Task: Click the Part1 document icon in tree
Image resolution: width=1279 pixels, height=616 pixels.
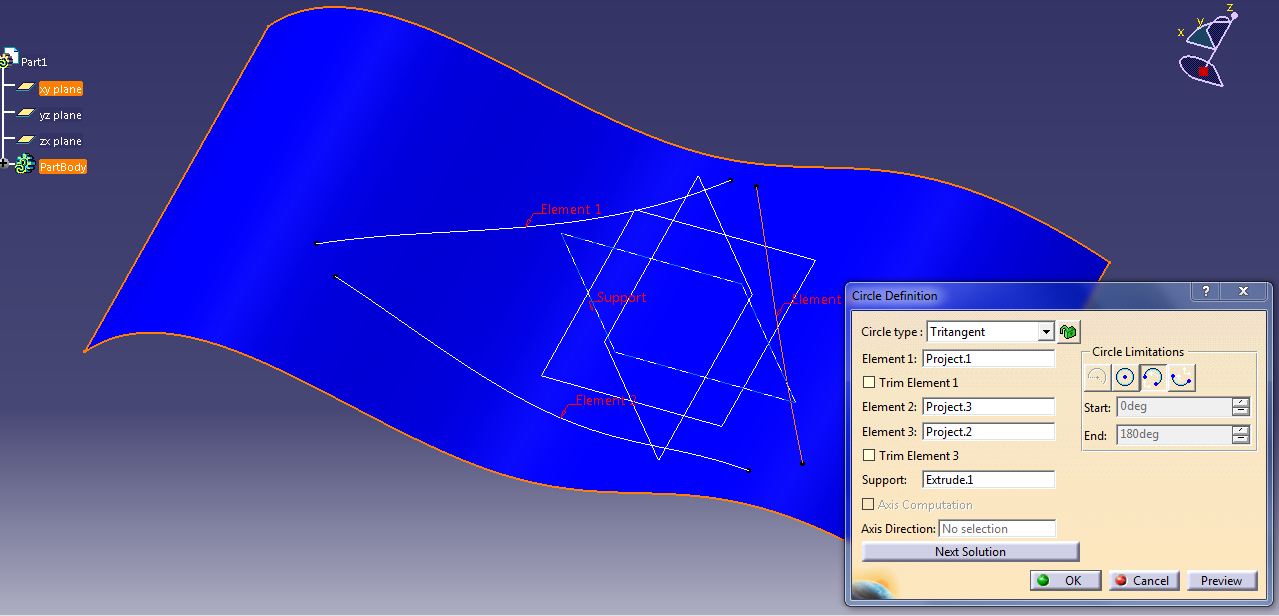Action: click(x=12, y=60)
